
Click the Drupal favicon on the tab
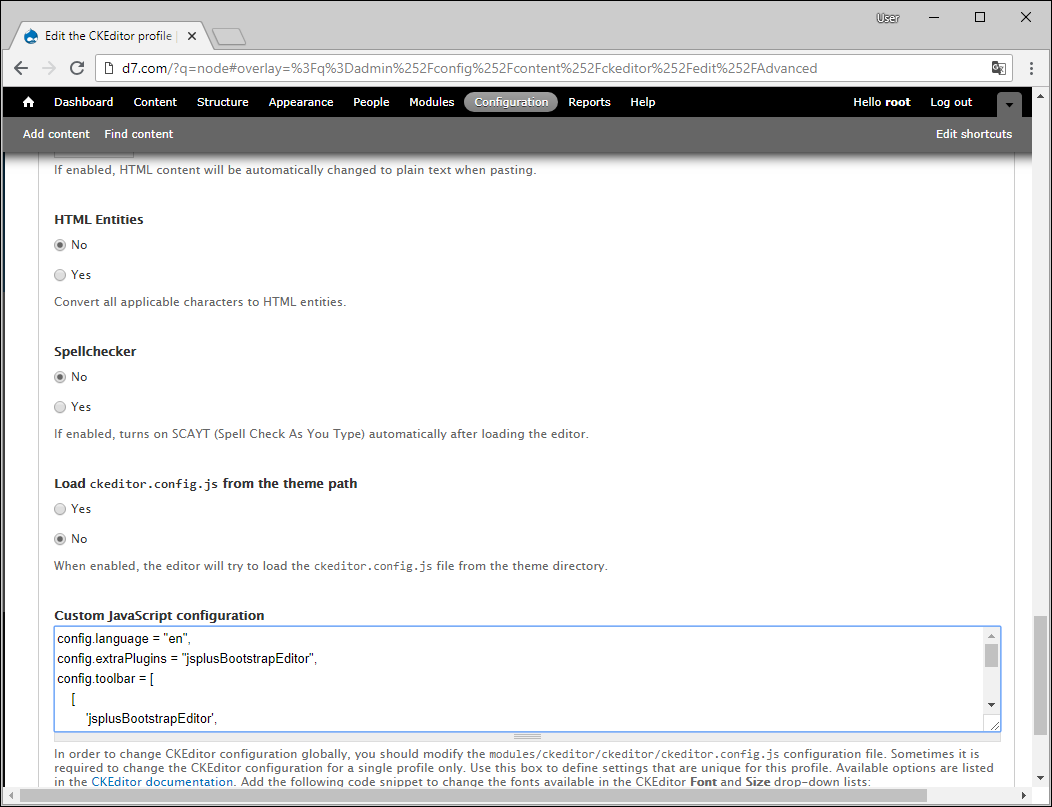pyautogui.click(x=31, y=36)
